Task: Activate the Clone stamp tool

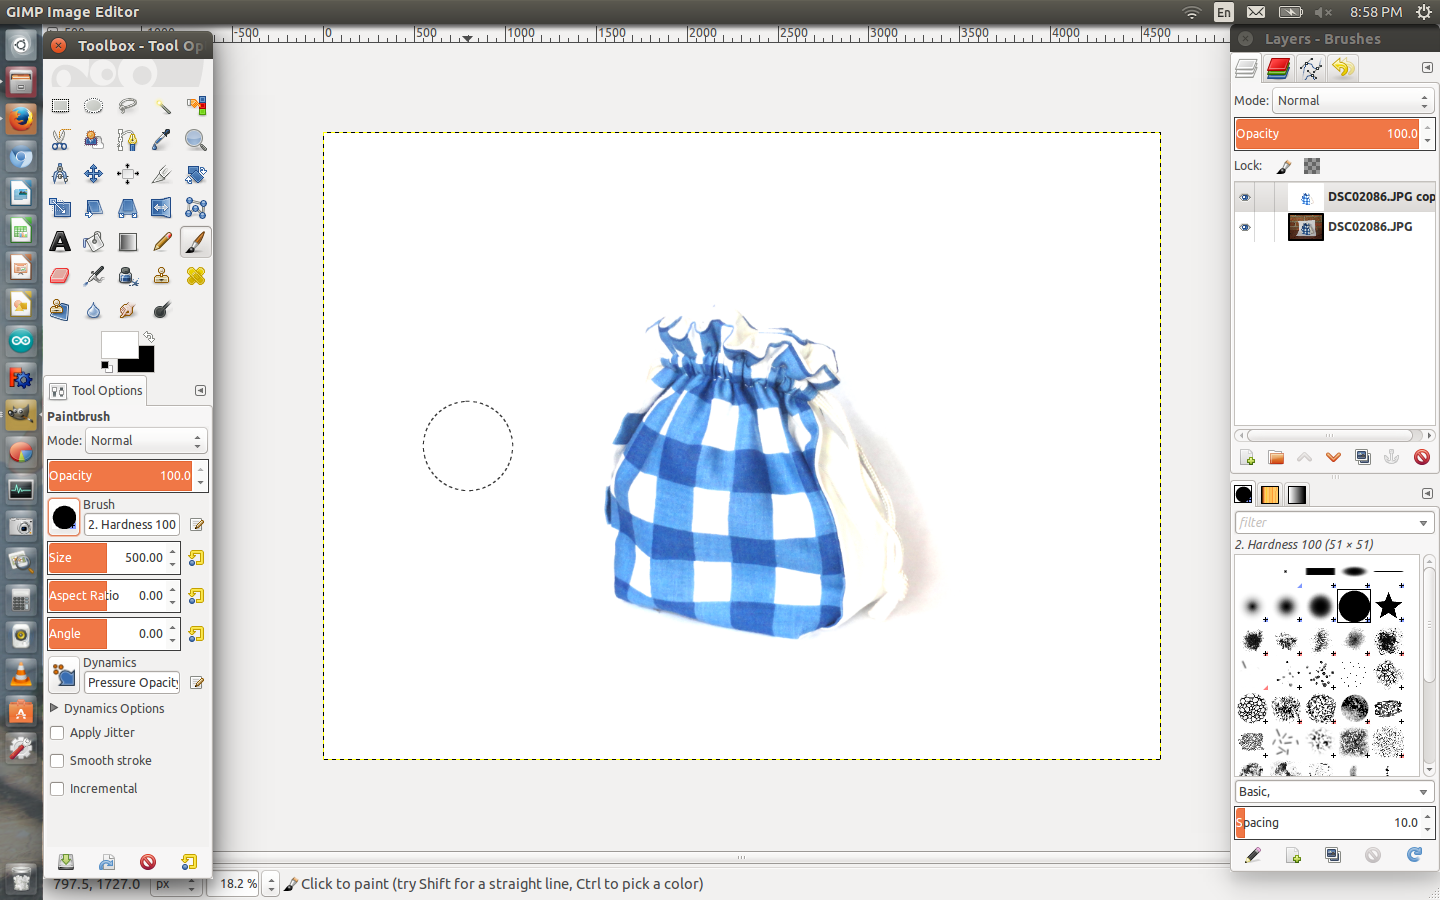Action: [x=161, y=275]
